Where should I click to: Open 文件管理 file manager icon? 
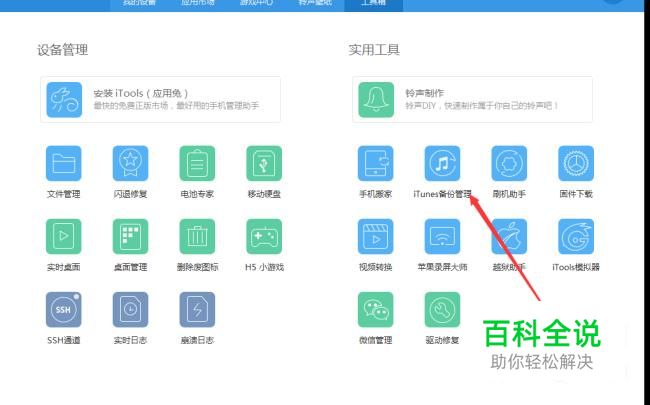(x=63, y=163)
